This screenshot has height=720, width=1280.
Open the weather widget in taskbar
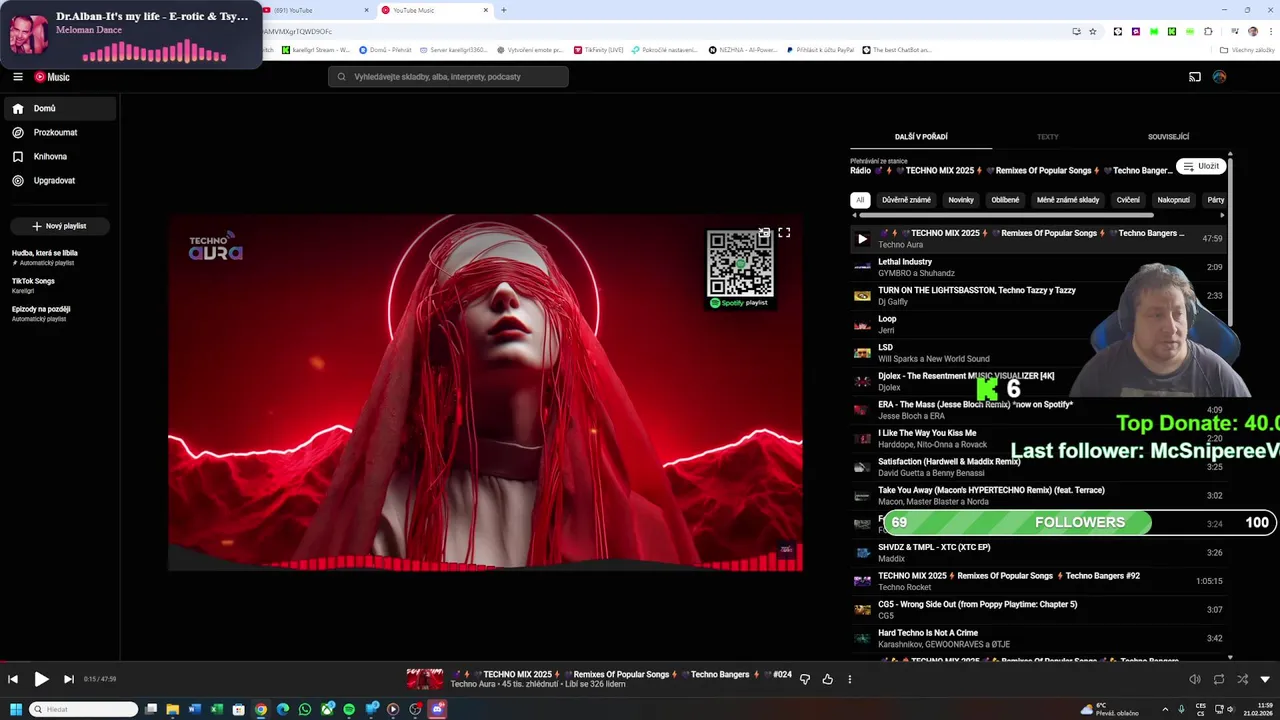[1109, 709]
